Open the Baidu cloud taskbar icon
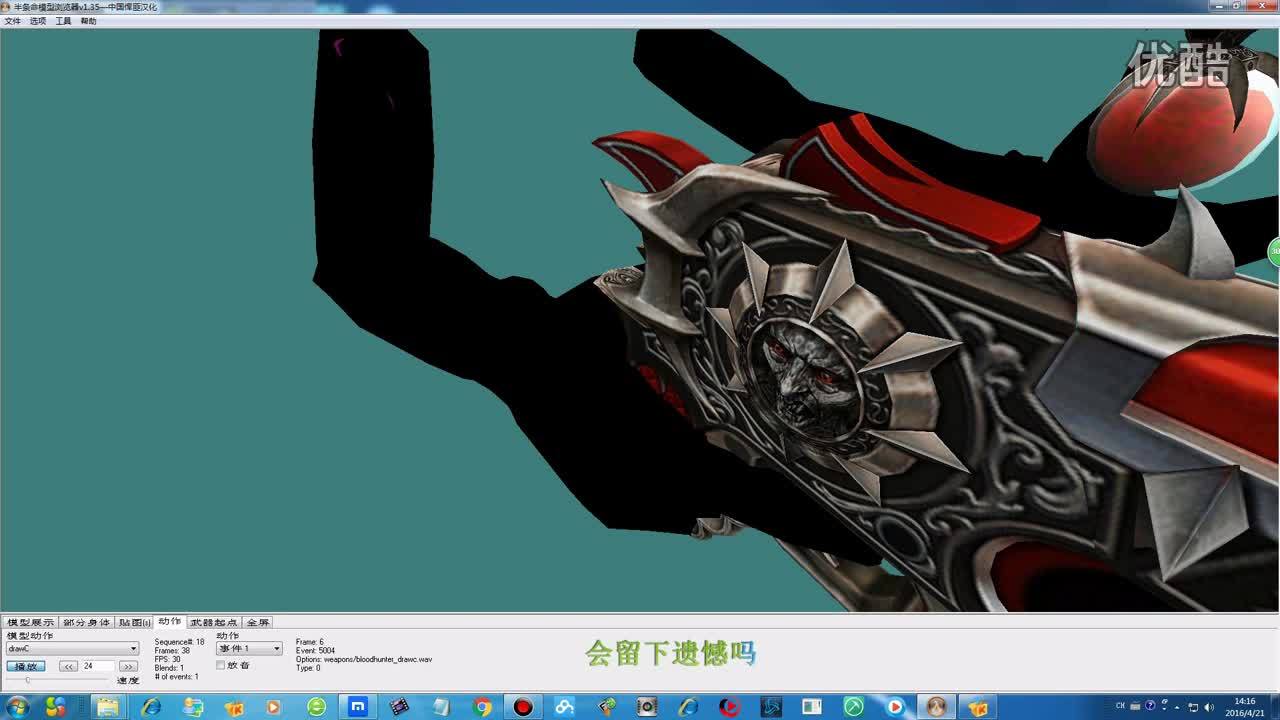The width and height of the screenshot is (1280, 720). coord(564,707)
